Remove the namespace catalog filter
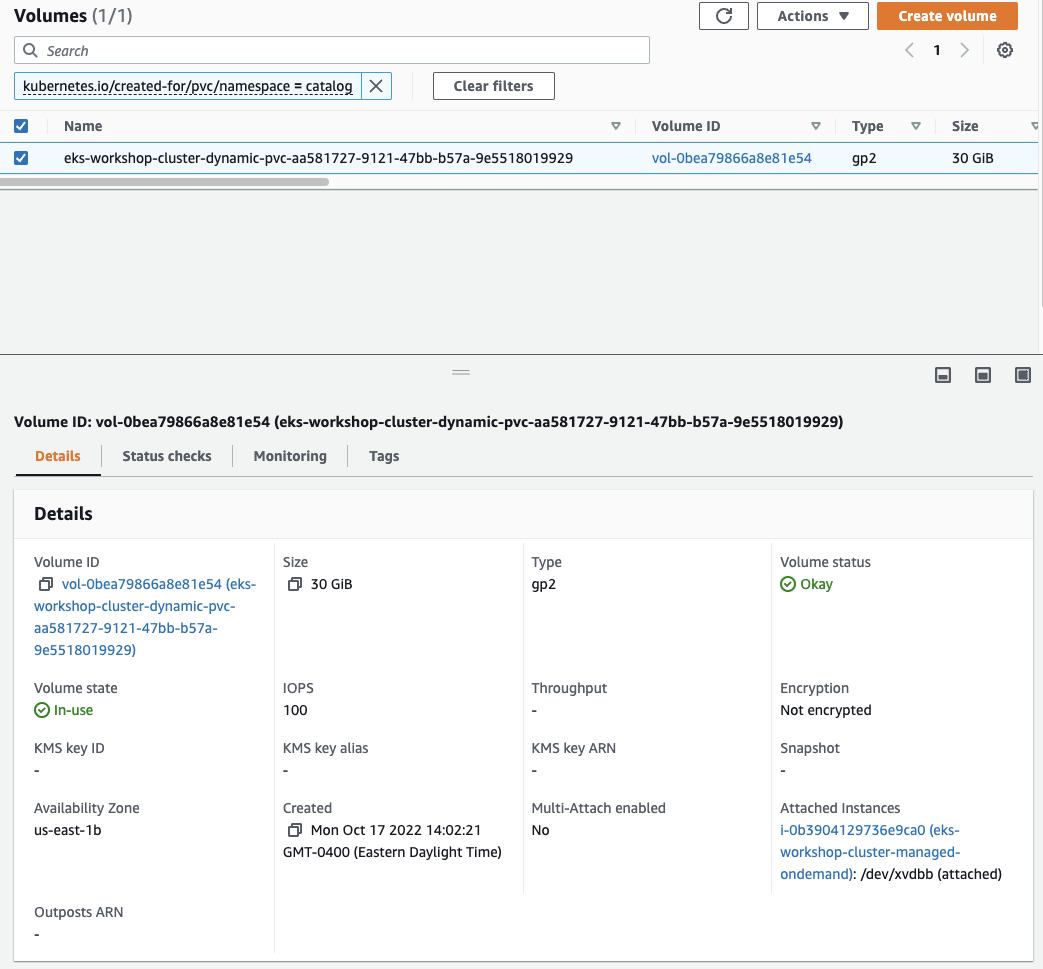Viewport: 1043px width, 969px height. coord(375,86)
